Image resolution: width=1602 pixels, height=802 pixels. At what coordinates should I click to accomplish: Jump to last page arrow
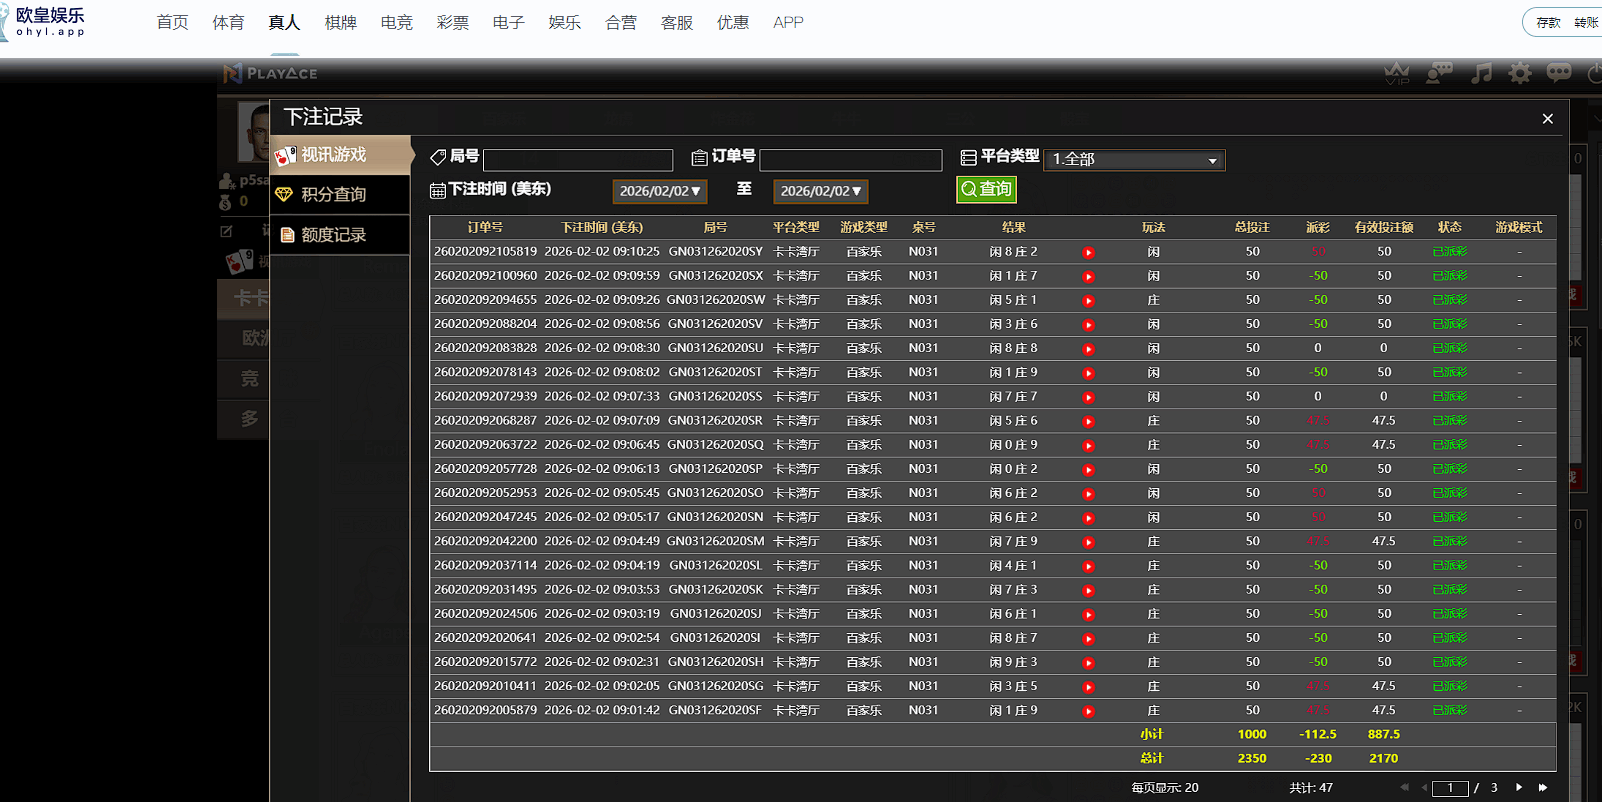tap(1543, 787)
